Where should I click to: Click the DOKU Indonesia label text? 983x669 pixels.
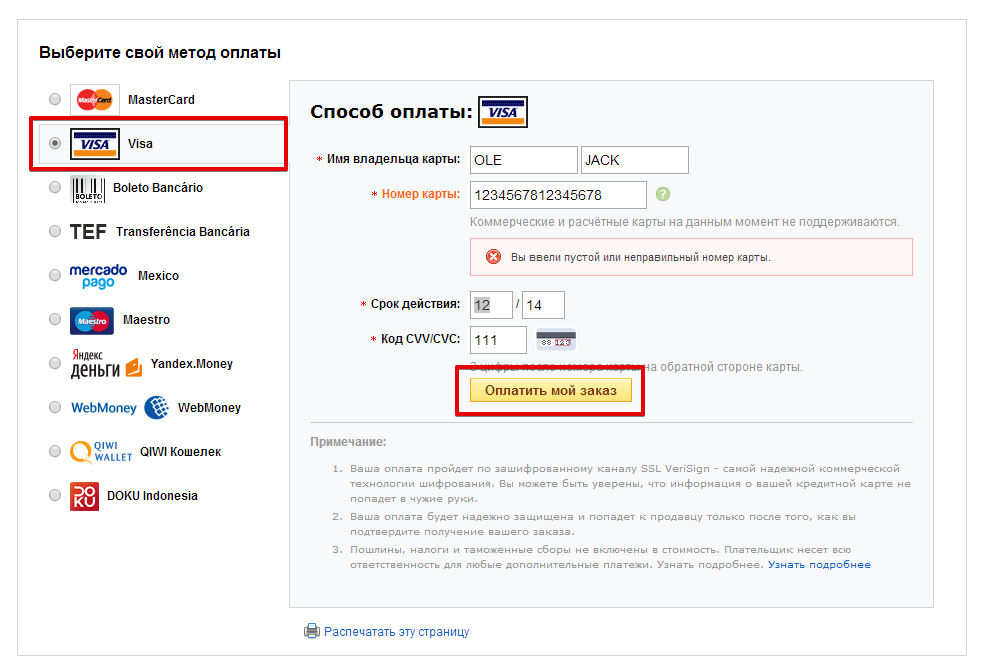[152, 495]
